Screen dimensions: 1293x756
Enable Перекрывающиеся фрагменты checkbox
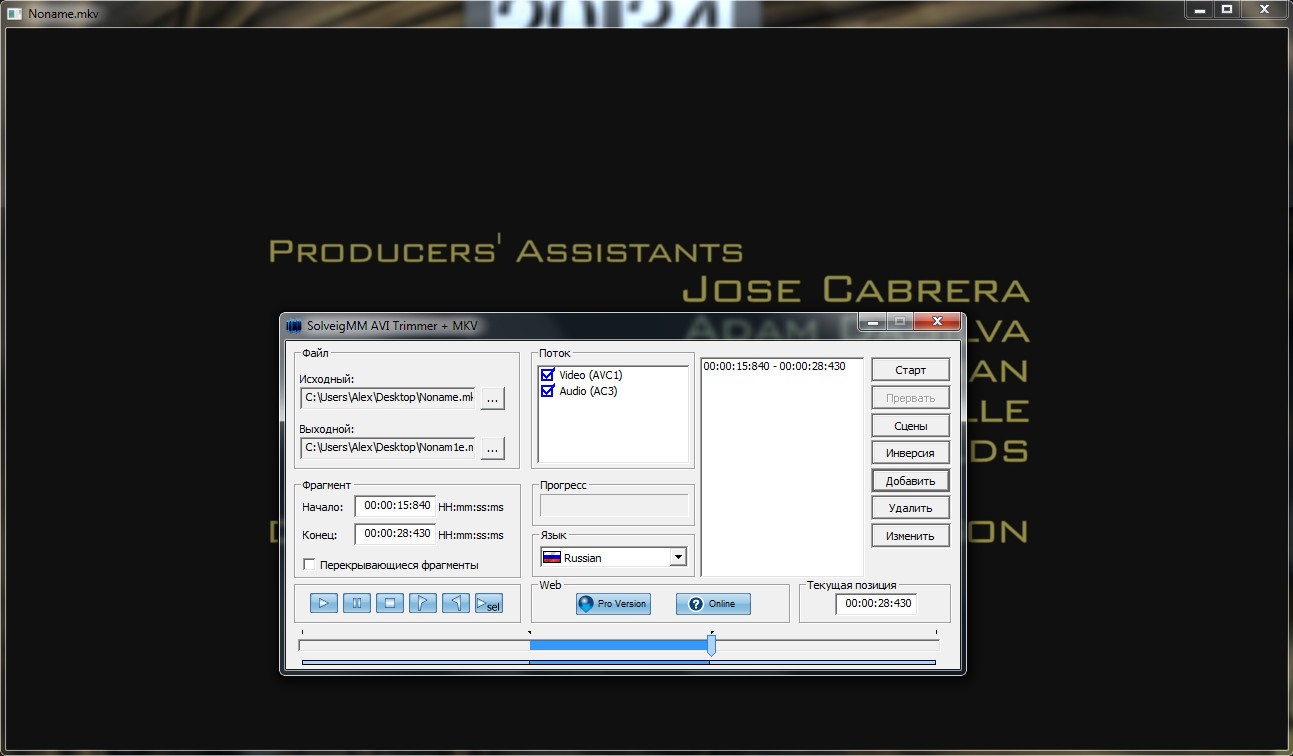(x=309, y=565)
